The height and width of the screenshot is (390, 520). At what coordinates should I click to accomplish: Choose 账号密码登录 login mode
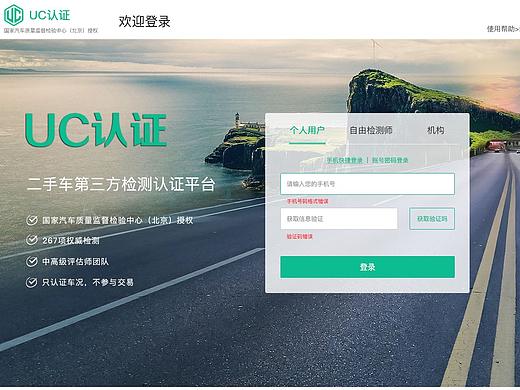click(390, 160)
